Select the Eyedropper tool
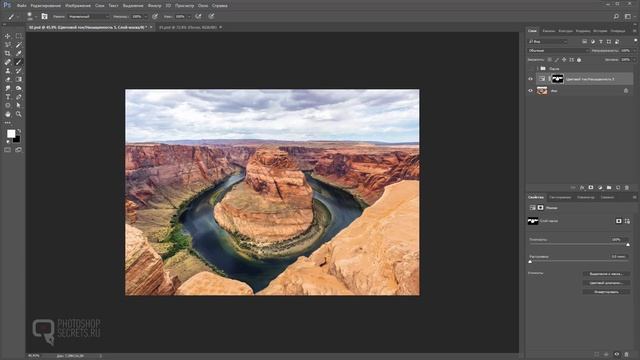 (18, 53)
